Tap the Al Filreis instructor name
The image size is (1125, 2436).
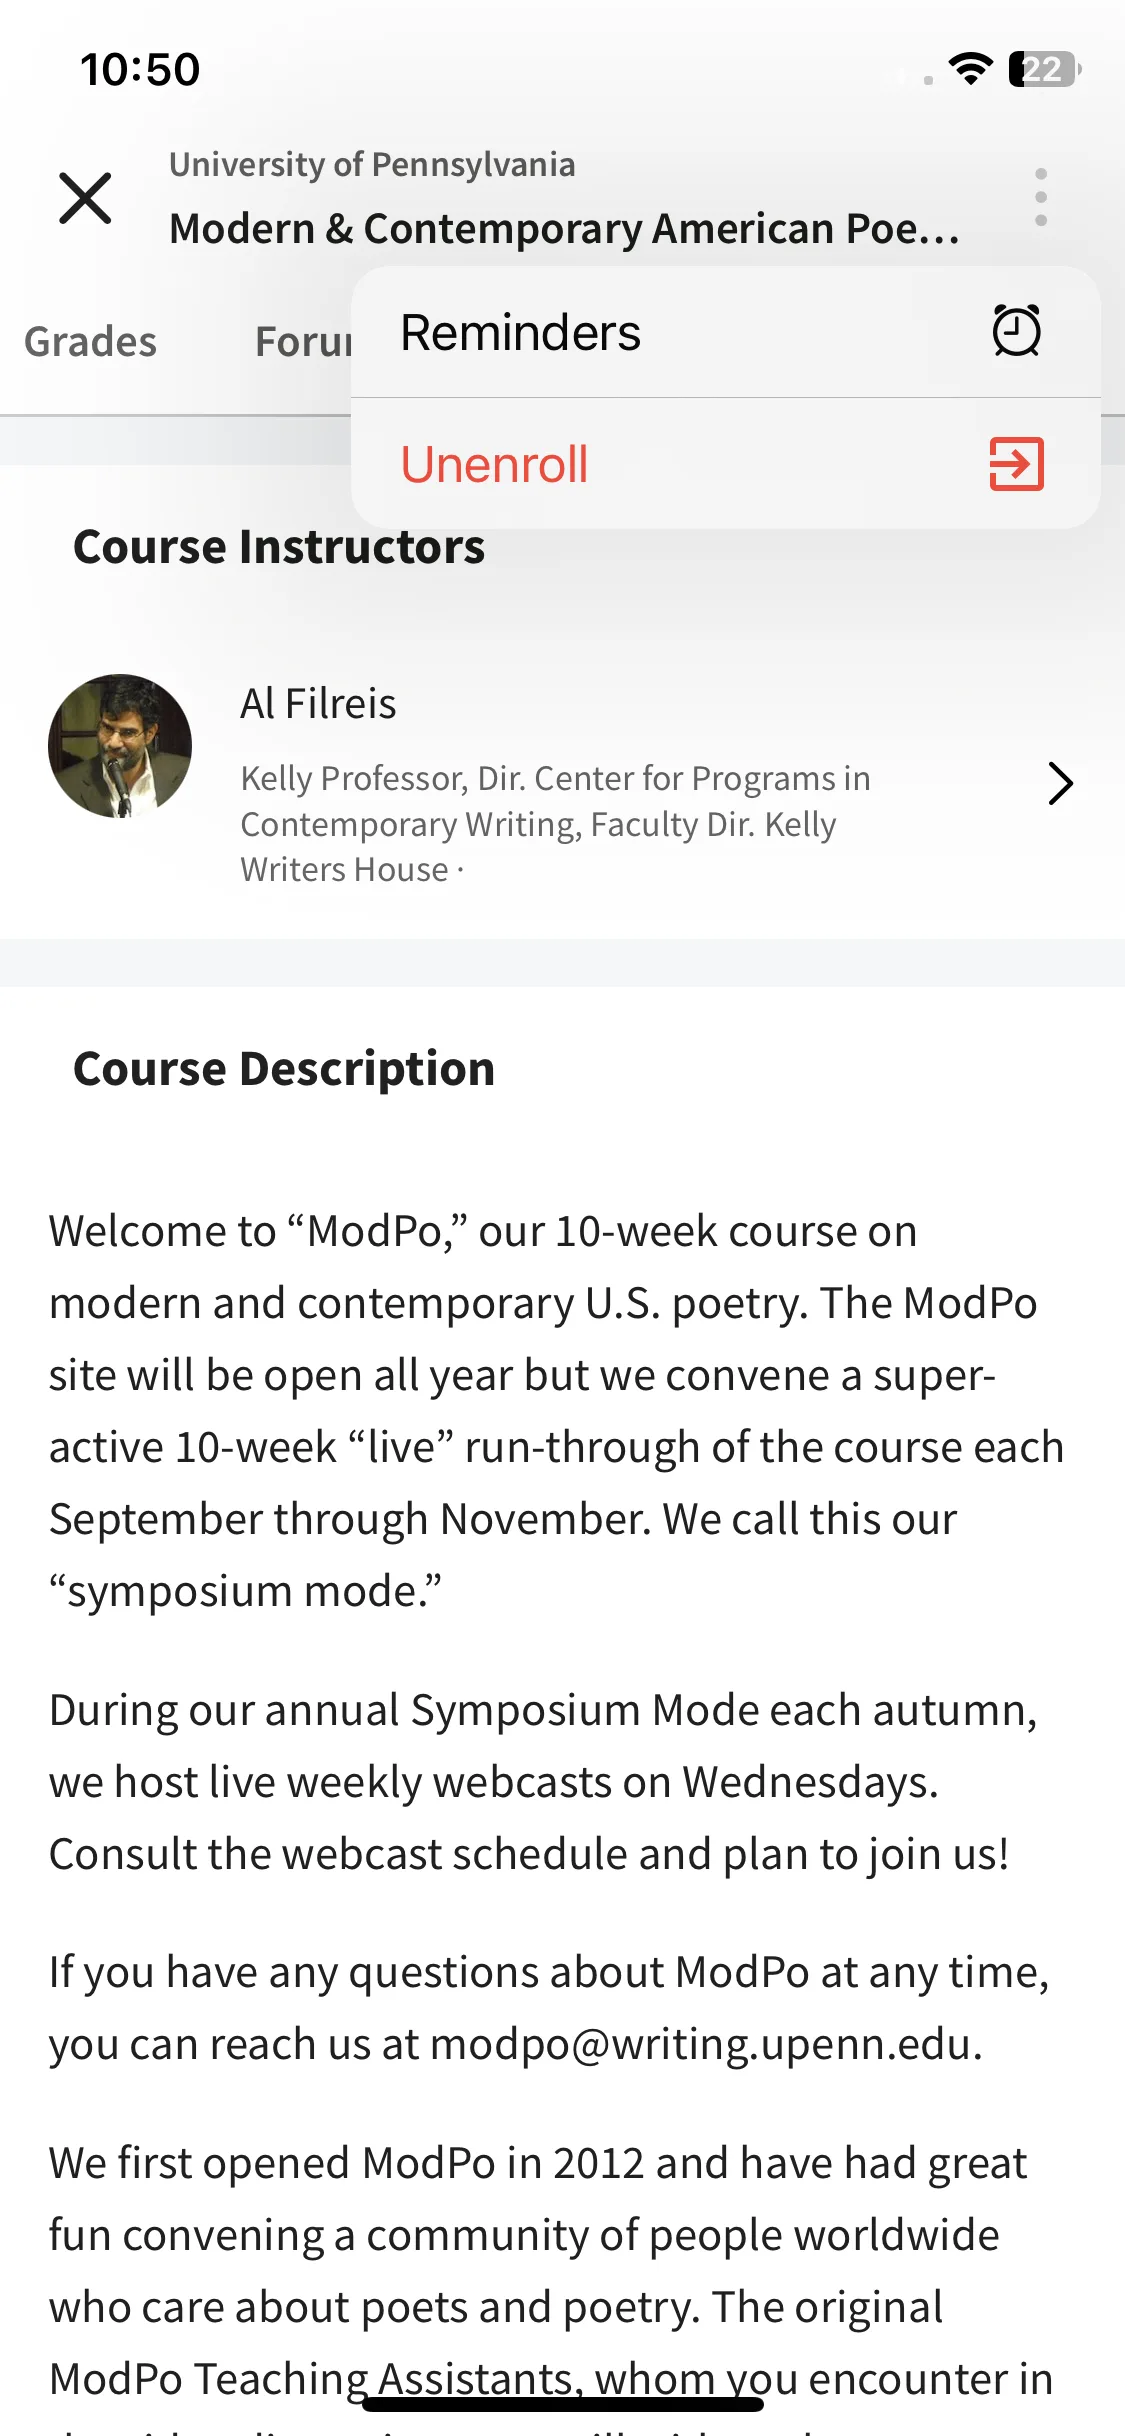tap(318, 704)
